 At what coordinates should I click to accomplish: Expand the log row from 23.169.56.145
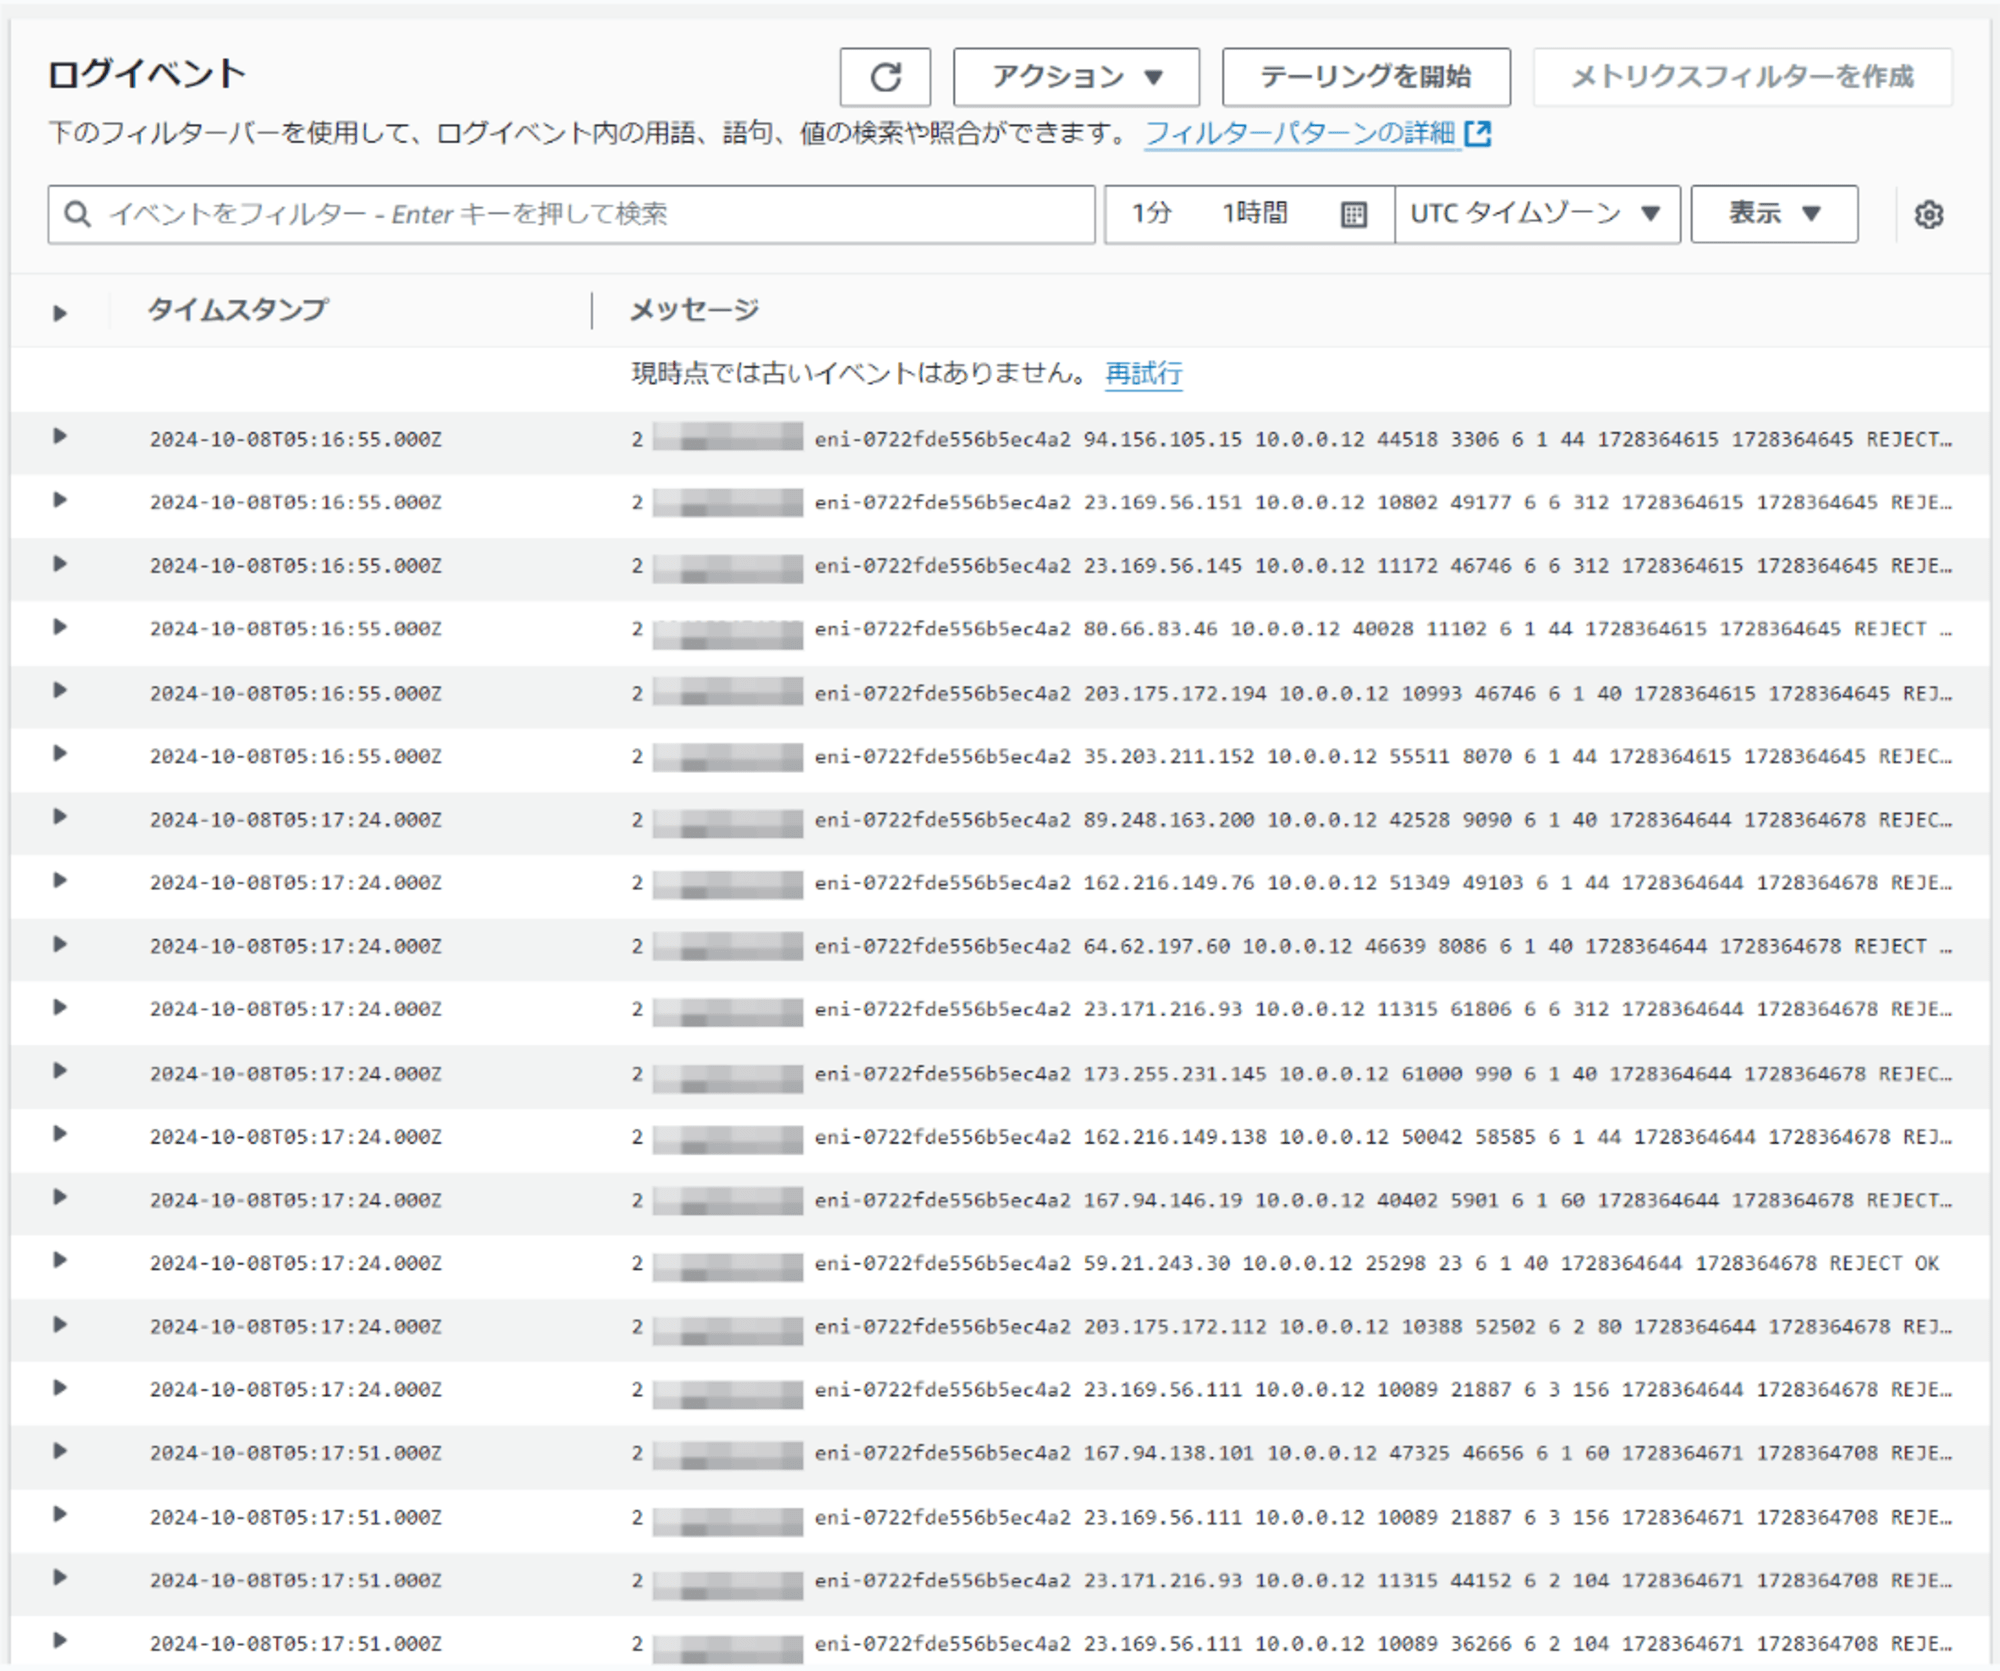point(60,564)
